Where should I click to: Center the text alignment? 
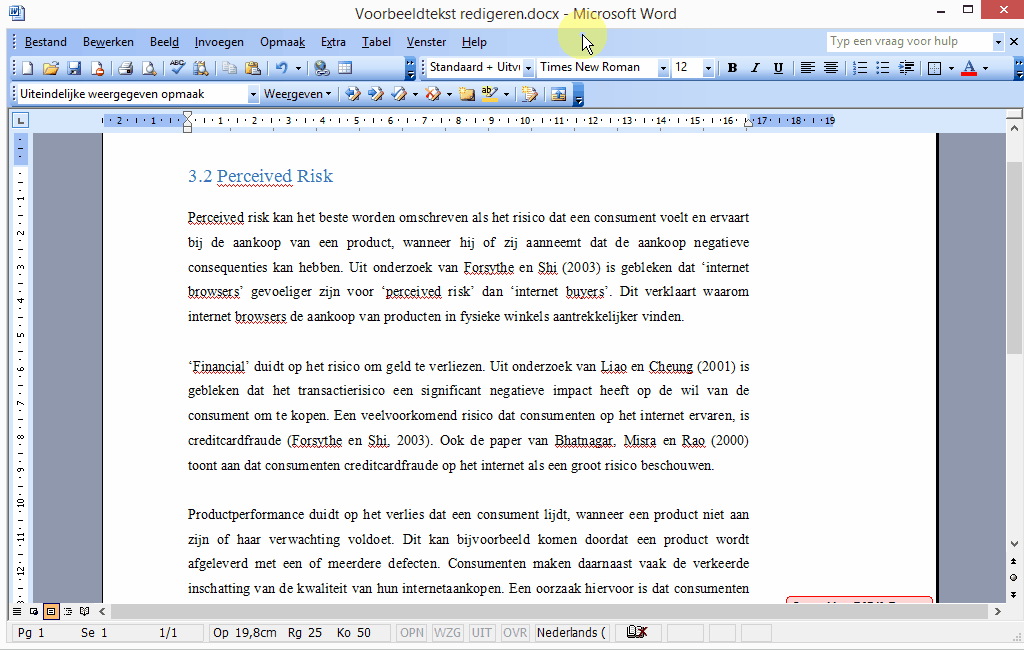coord(831,68)
